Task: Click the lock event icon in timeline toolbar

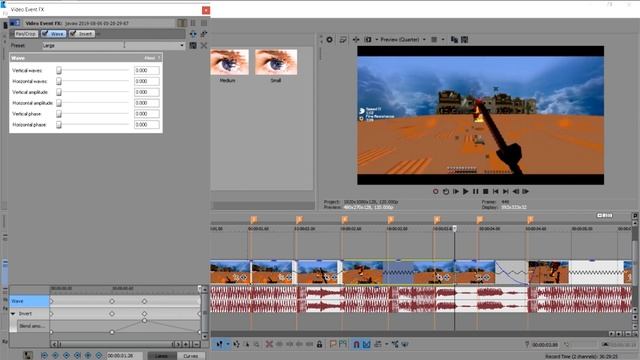Action: coord(320,344)
